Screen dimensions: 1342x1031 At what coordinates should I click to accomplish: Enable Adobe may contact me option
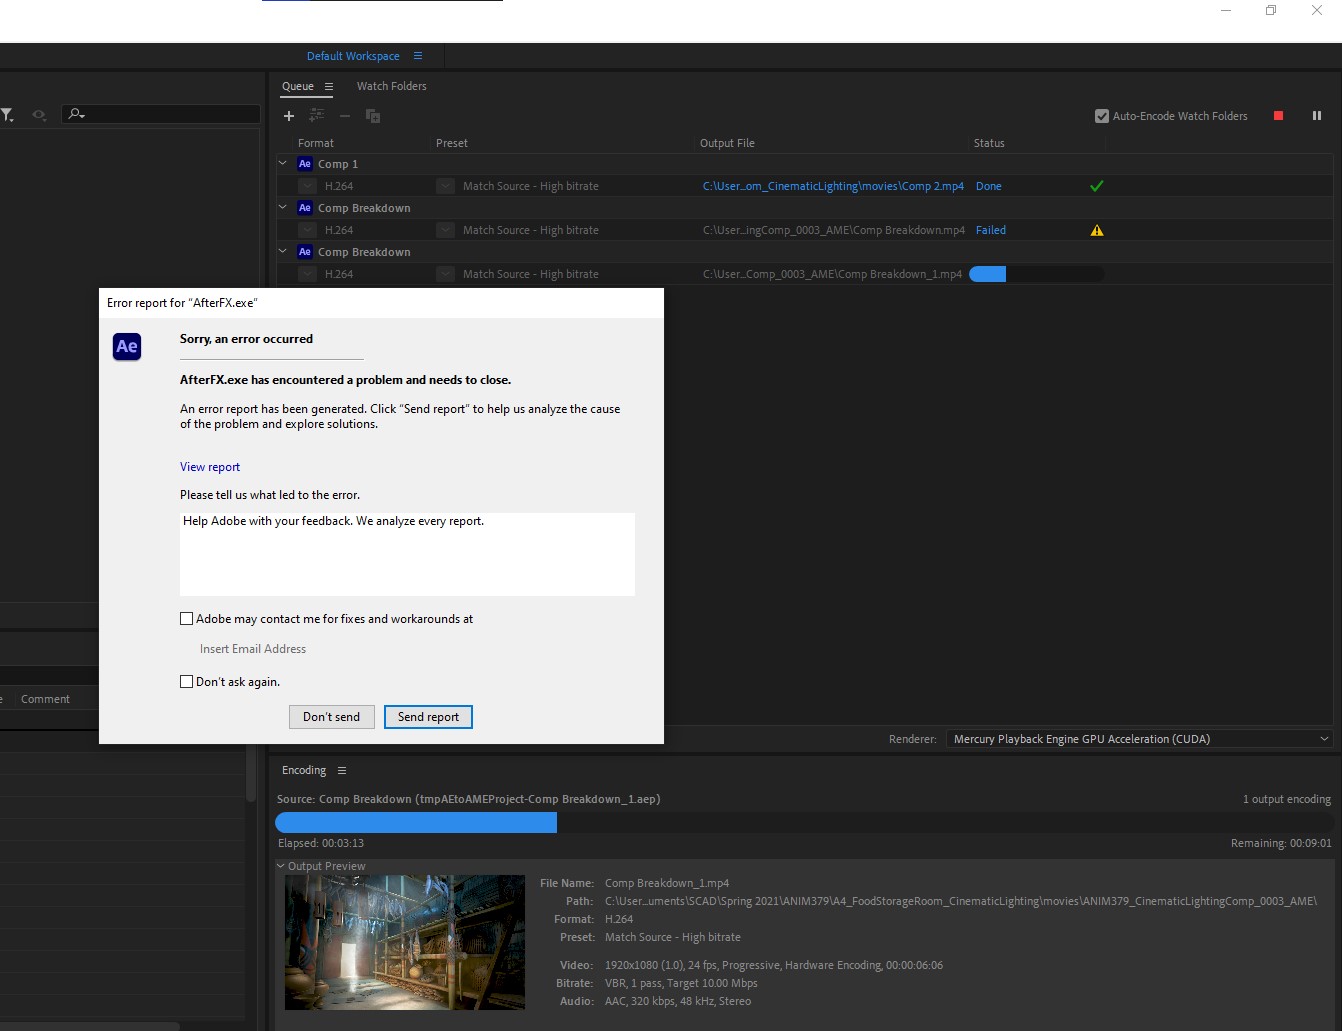coord(186,618)
